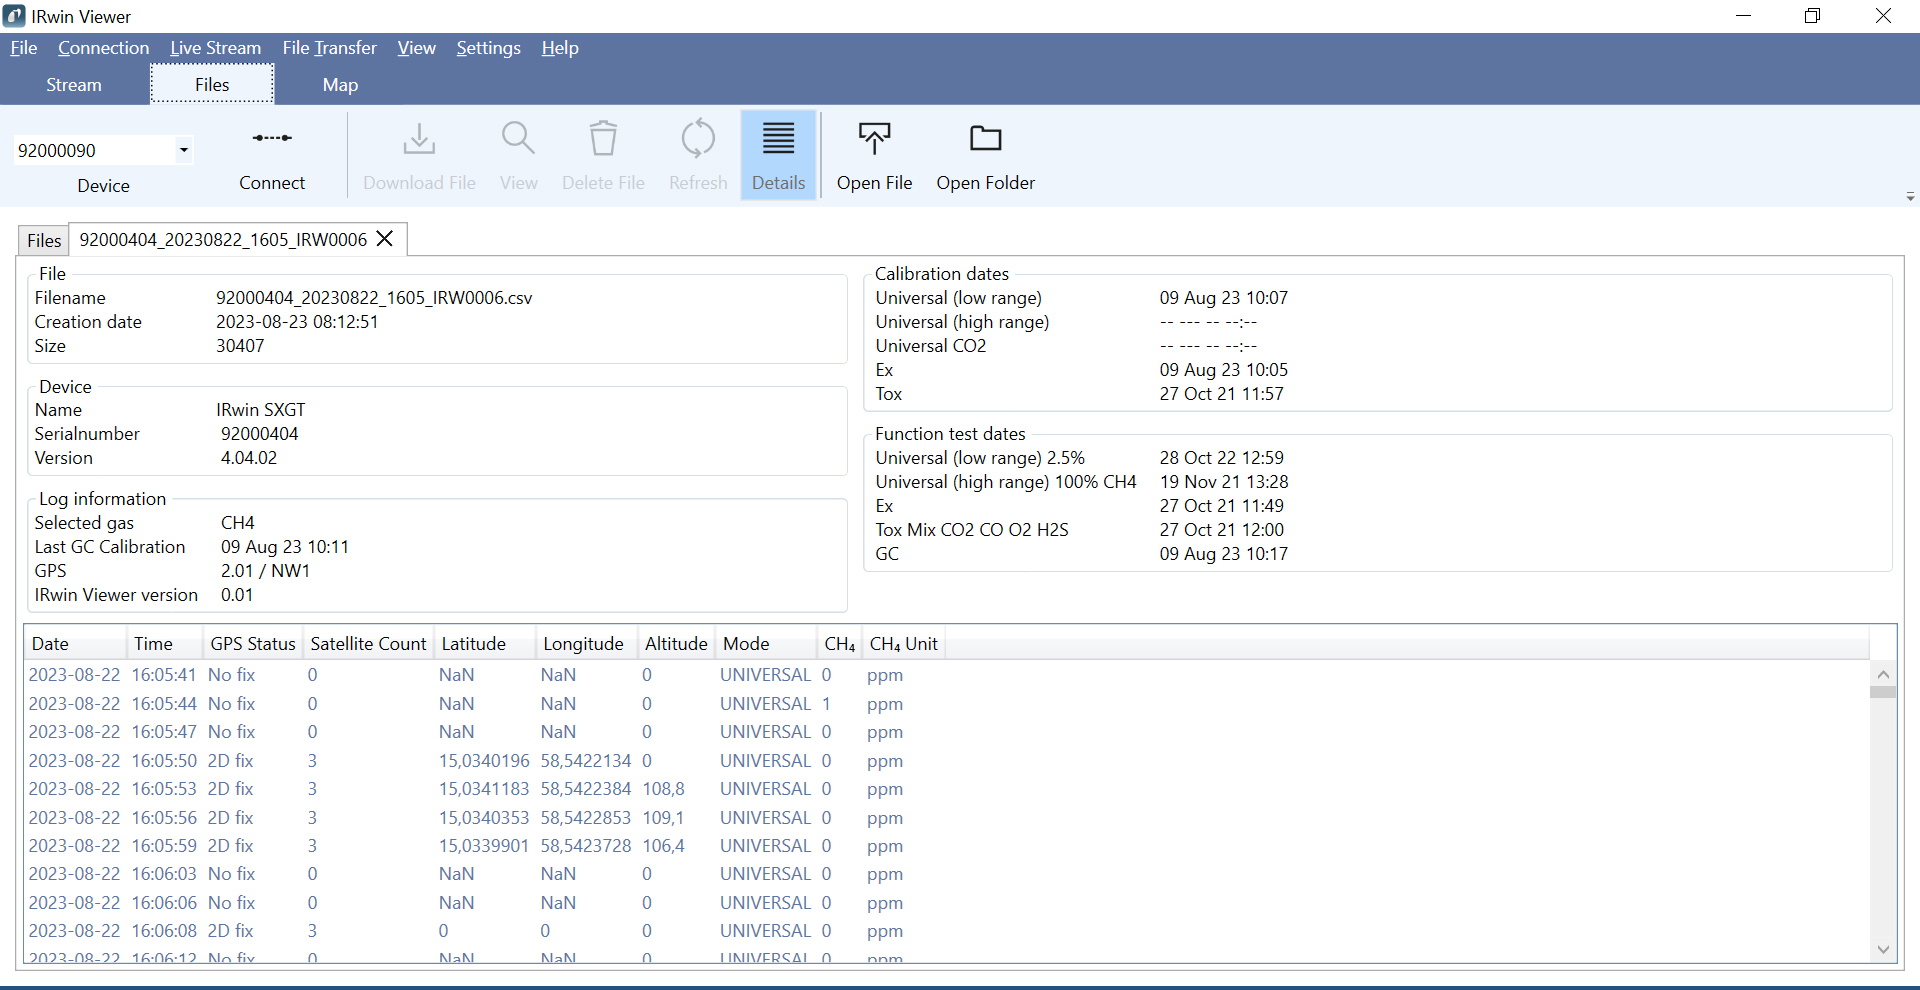Viewport: 1920px width, 990px height.
Task: Click the GPS Status column header
Action: coord(253,644)
